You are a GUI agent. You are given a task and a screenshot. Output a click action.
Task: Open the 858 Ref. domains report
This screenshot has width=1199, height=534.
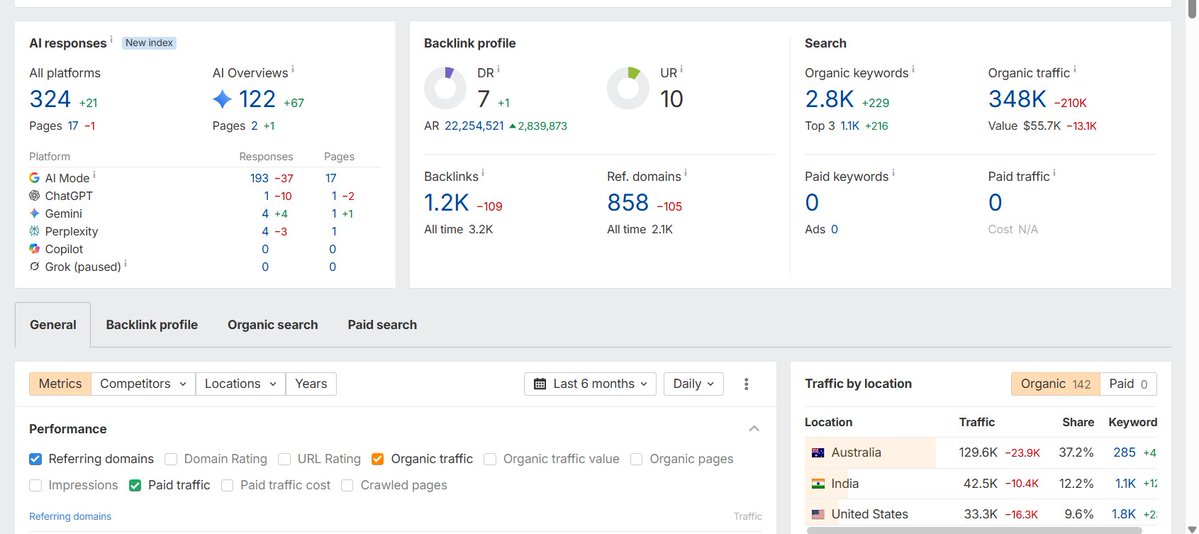[x=628, y=203]
